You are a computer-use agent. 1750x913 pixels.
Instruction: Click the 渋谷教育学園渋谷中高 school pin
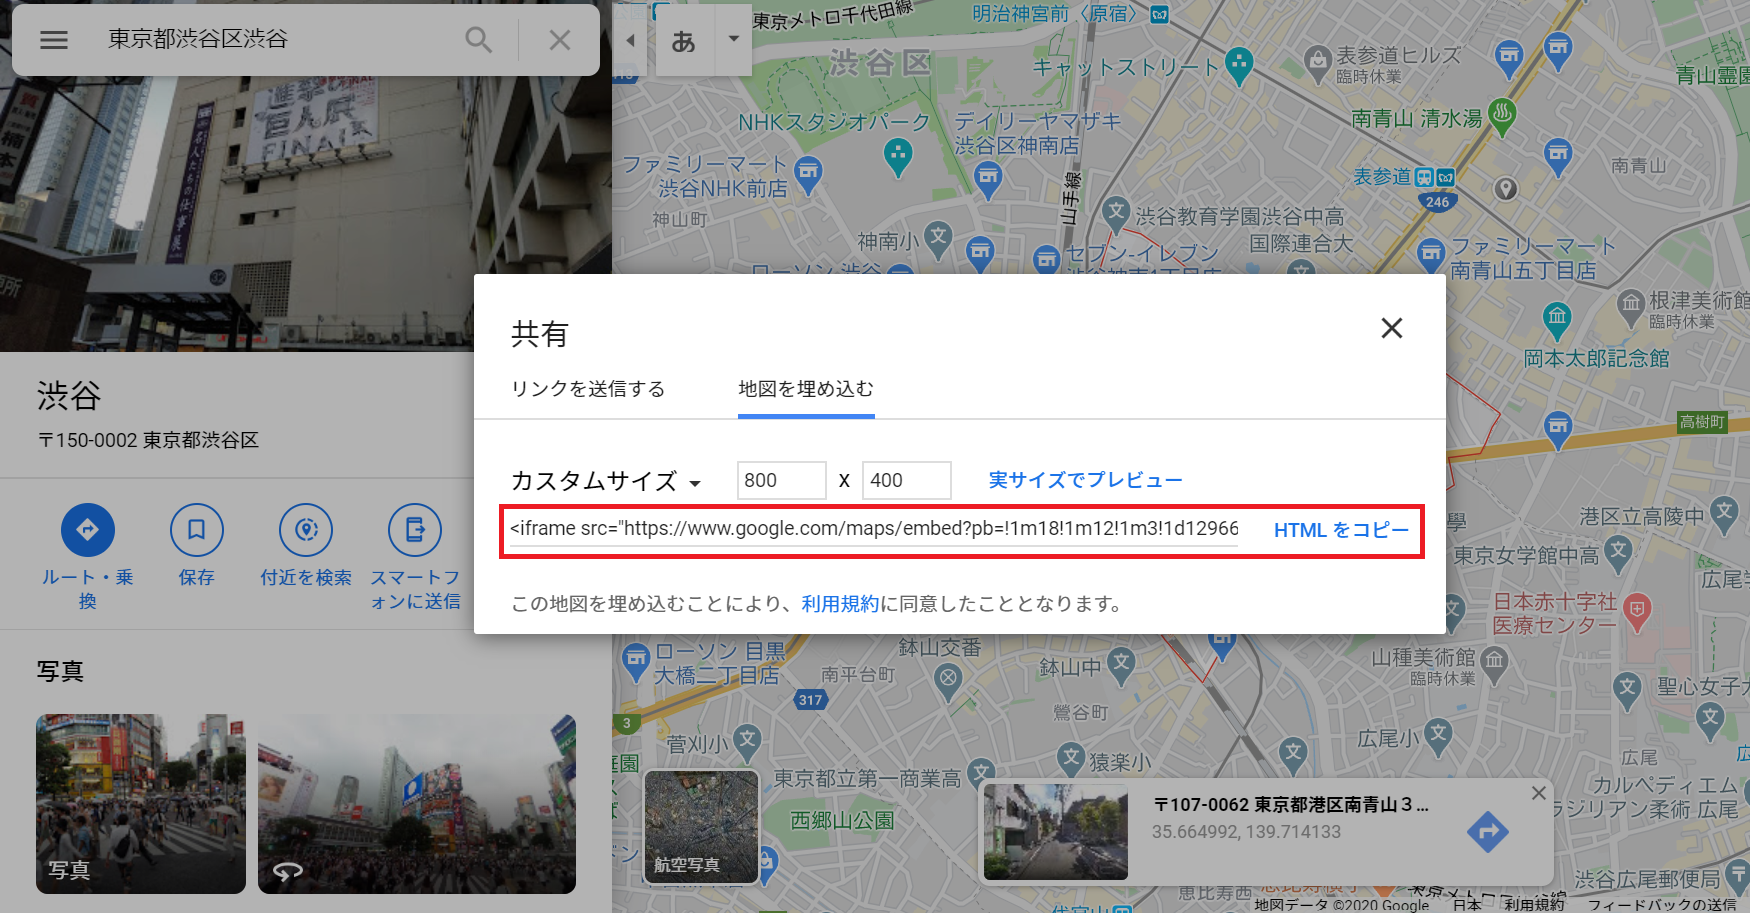1115,212
